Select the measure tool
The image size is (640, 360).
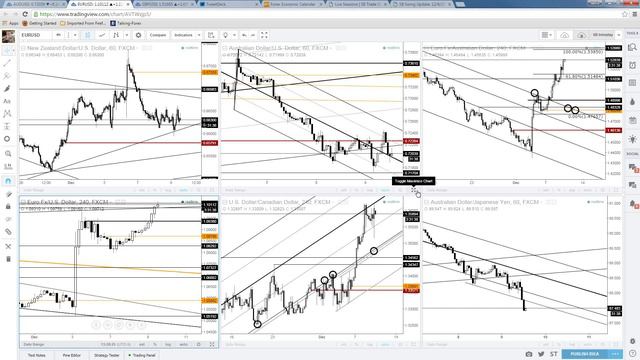click(x=8, y=166)
